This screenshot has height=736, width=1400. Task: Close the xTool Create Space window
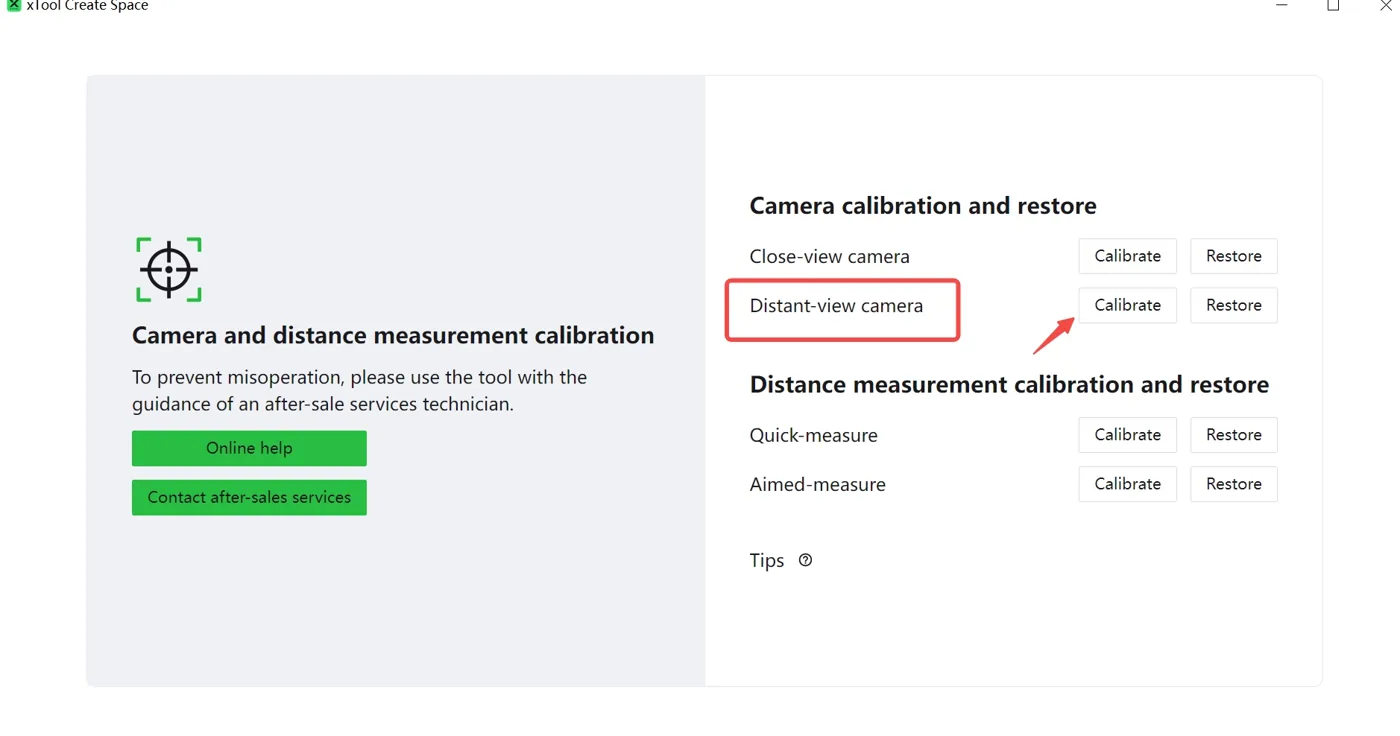(x=1386, y=5)
